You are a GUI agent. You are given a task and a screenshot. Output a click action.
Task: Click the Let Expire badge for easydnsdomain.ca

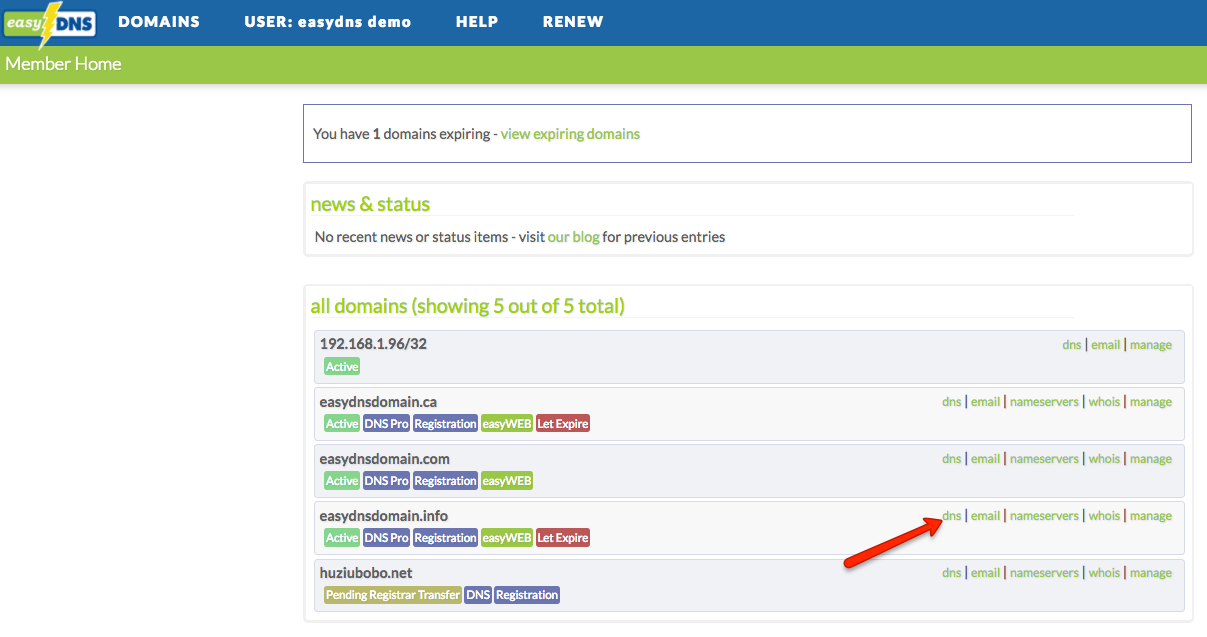pyautogui.click(x=563, y=424)
